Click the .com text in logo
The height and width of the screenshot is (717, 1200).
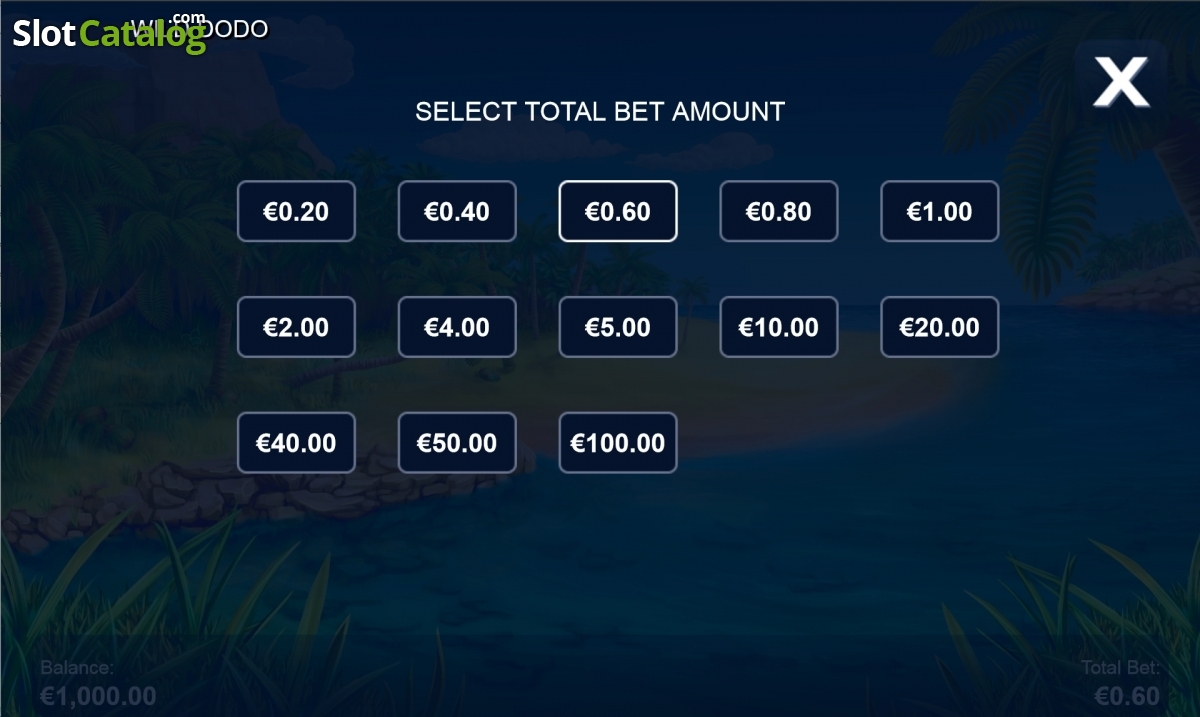(188, 18)
